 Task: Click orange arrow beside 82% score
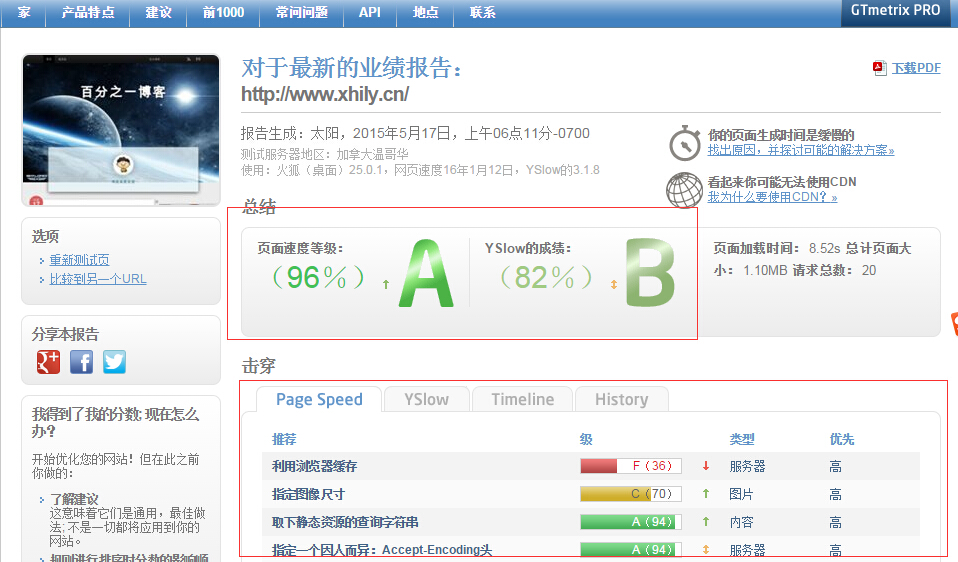pyautogui.click(x=613, y=284)
